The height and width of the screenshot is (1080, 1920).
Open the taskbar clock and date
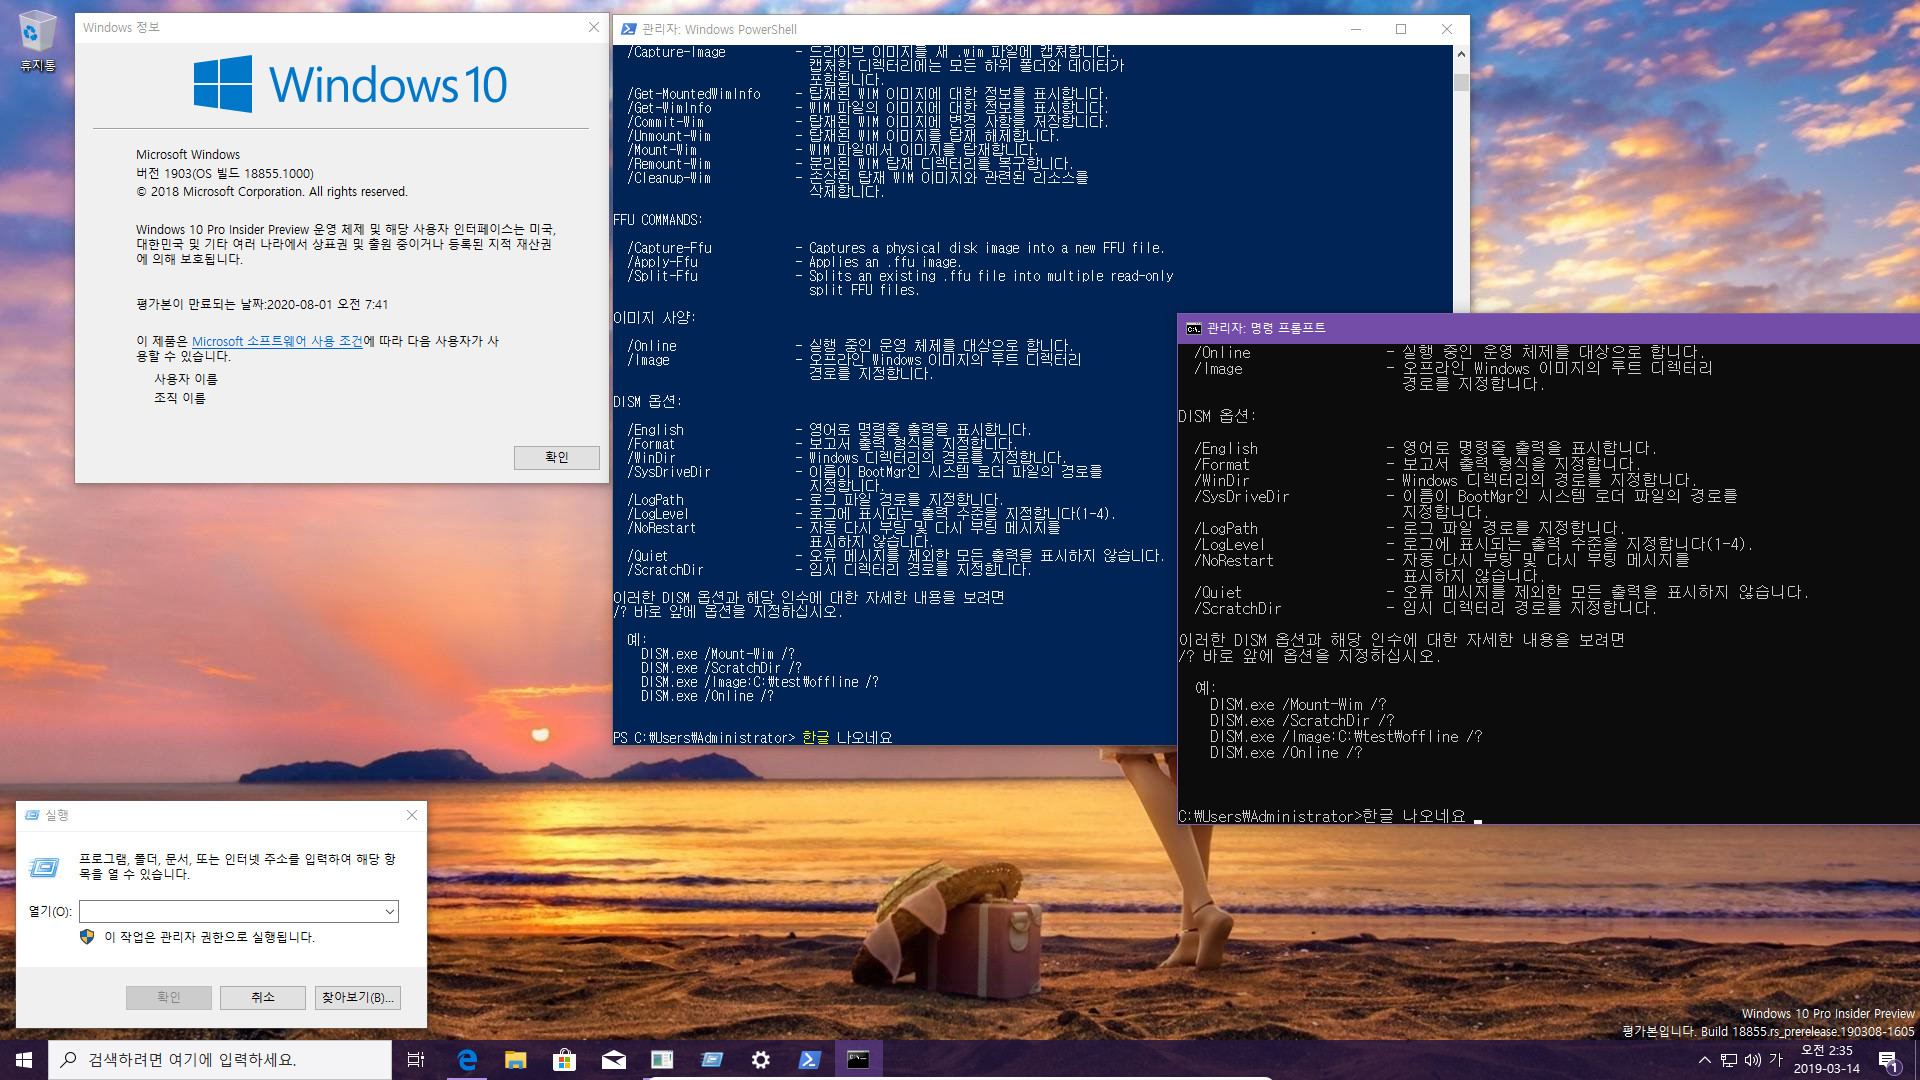coord(1826,1060)
